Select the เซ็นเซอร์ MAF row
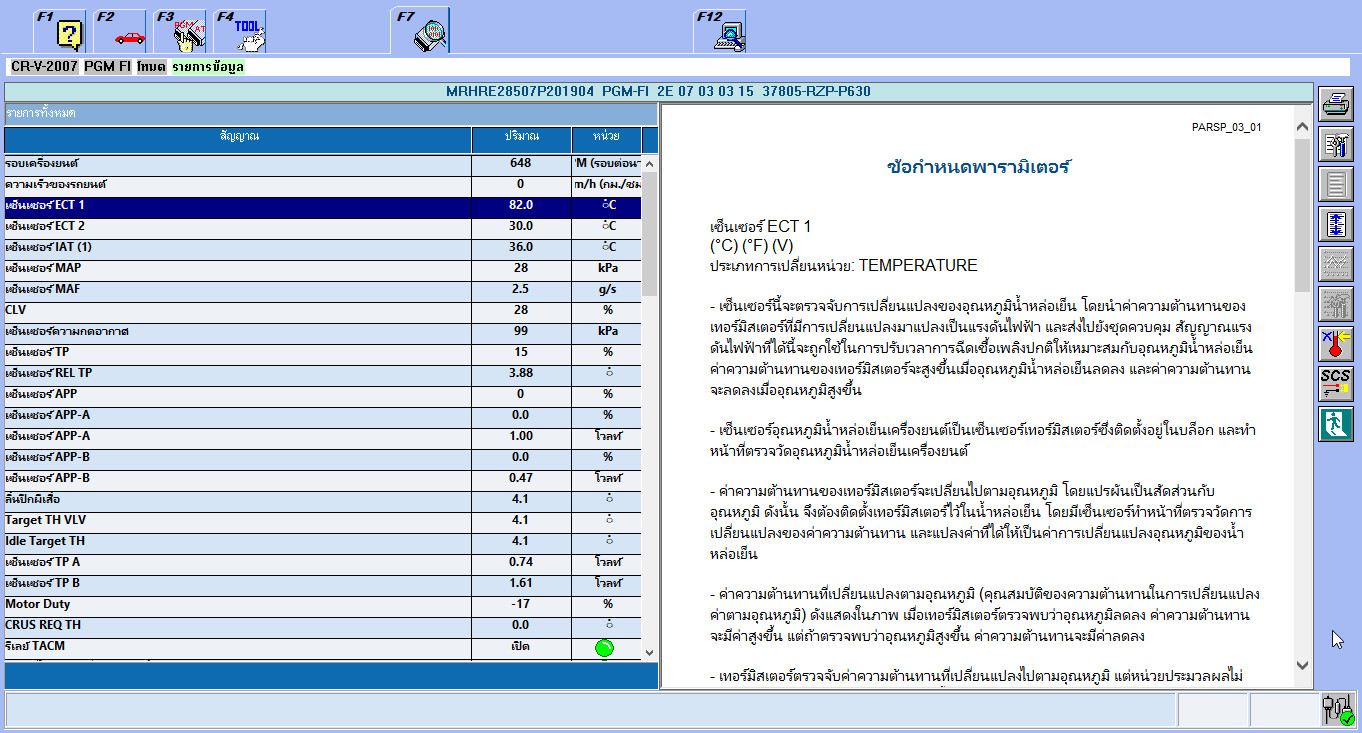Viewport: 1362px width, 733px height. 322,290
